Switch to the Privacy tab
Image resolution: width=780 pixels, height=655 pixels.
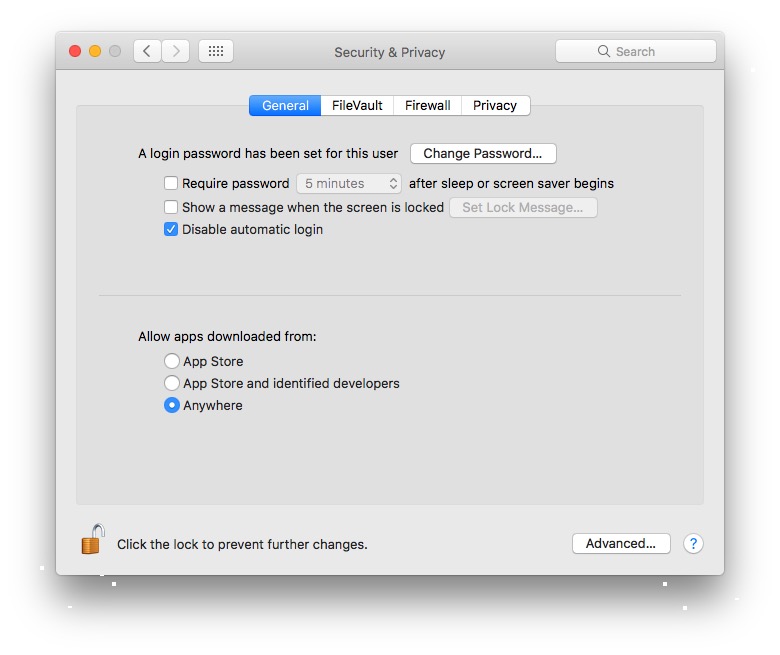[495, 106]
